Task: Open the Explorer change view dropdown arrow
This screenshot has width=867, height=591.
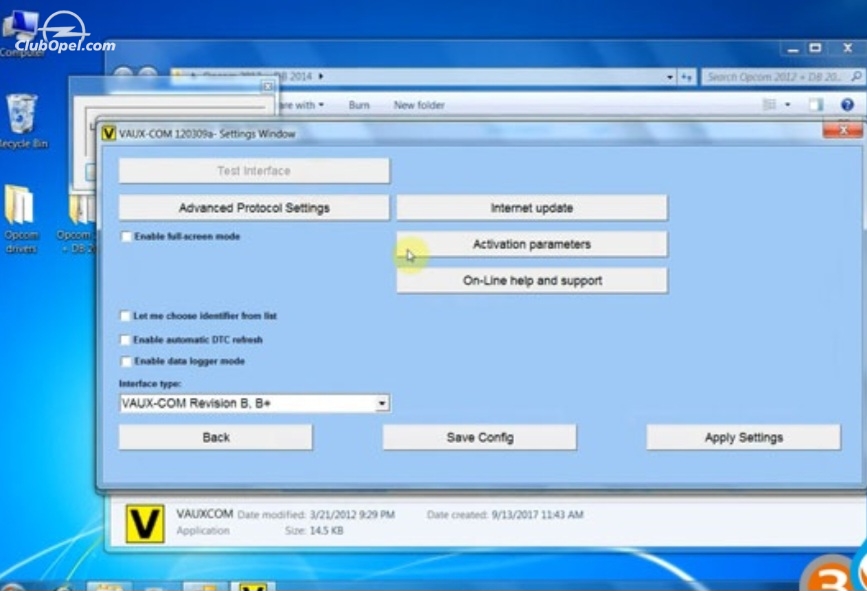Action: (x=787, y=104)
